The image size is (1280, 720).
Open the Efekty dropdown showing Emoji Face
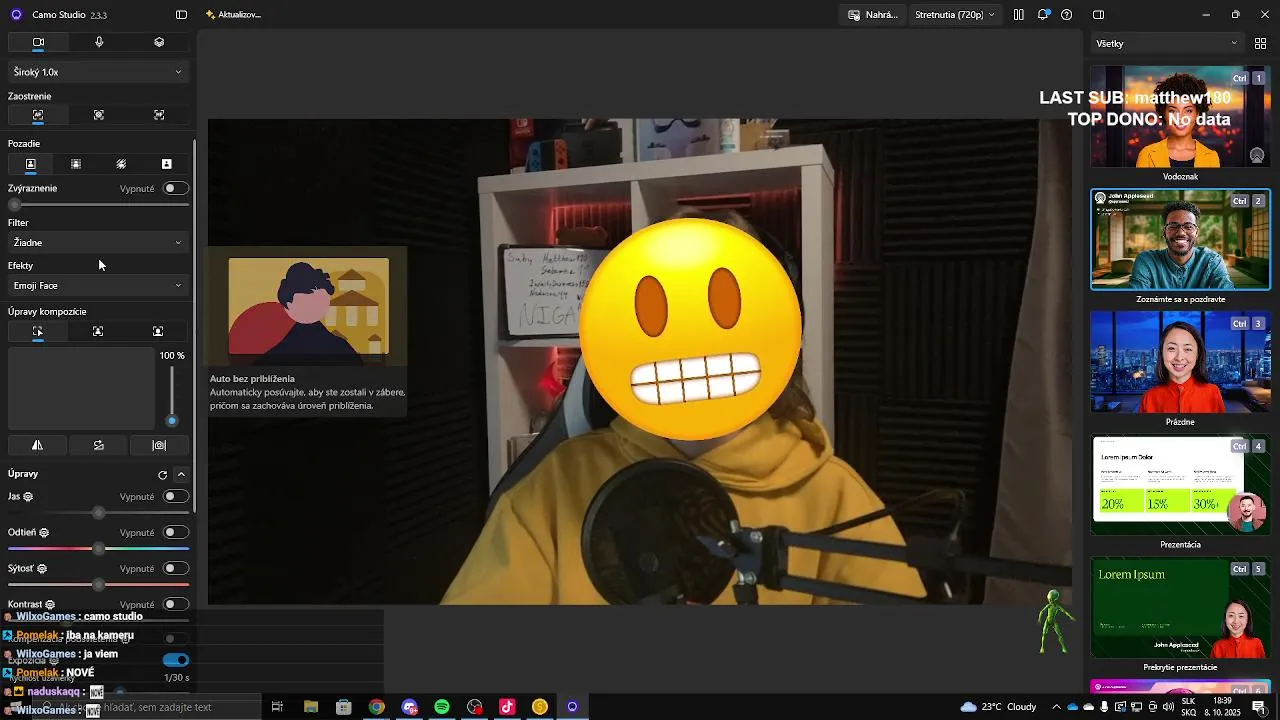click(98, 286)
